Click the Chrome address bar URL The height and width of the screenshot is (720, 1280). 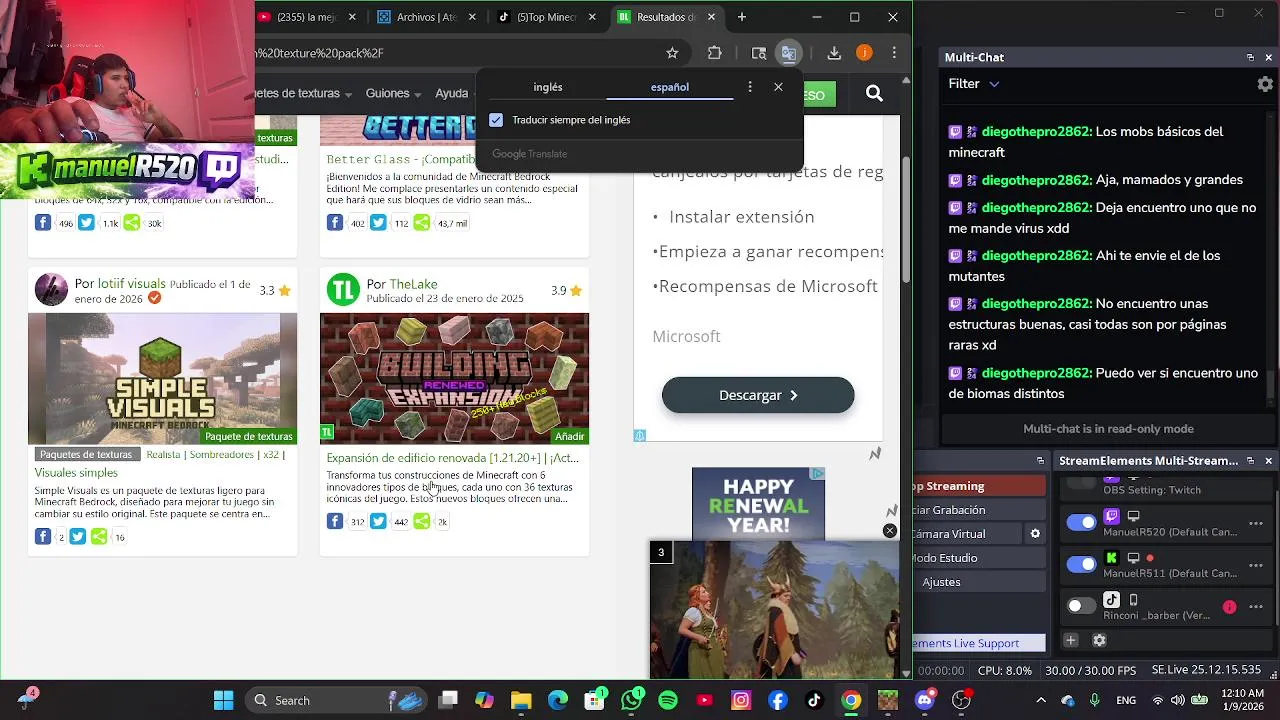(x=450, y=53)
